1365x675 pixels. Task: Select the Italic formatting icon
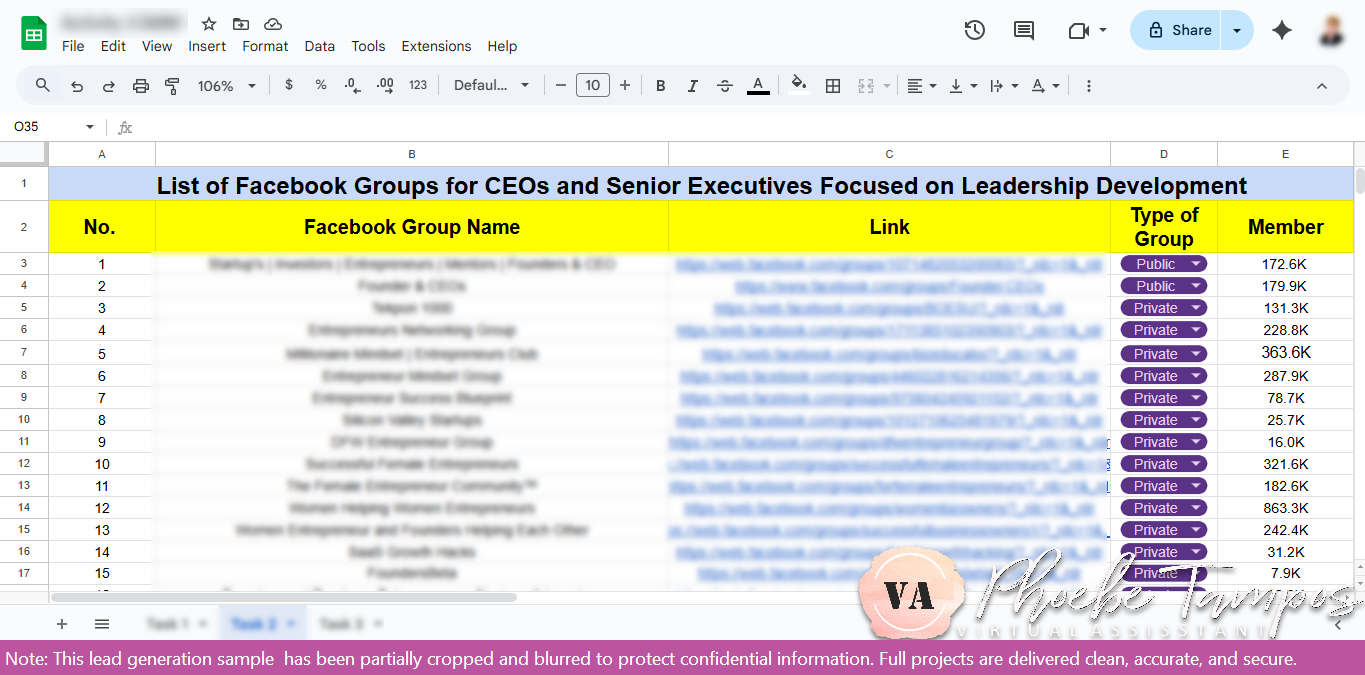pos(692,85)
